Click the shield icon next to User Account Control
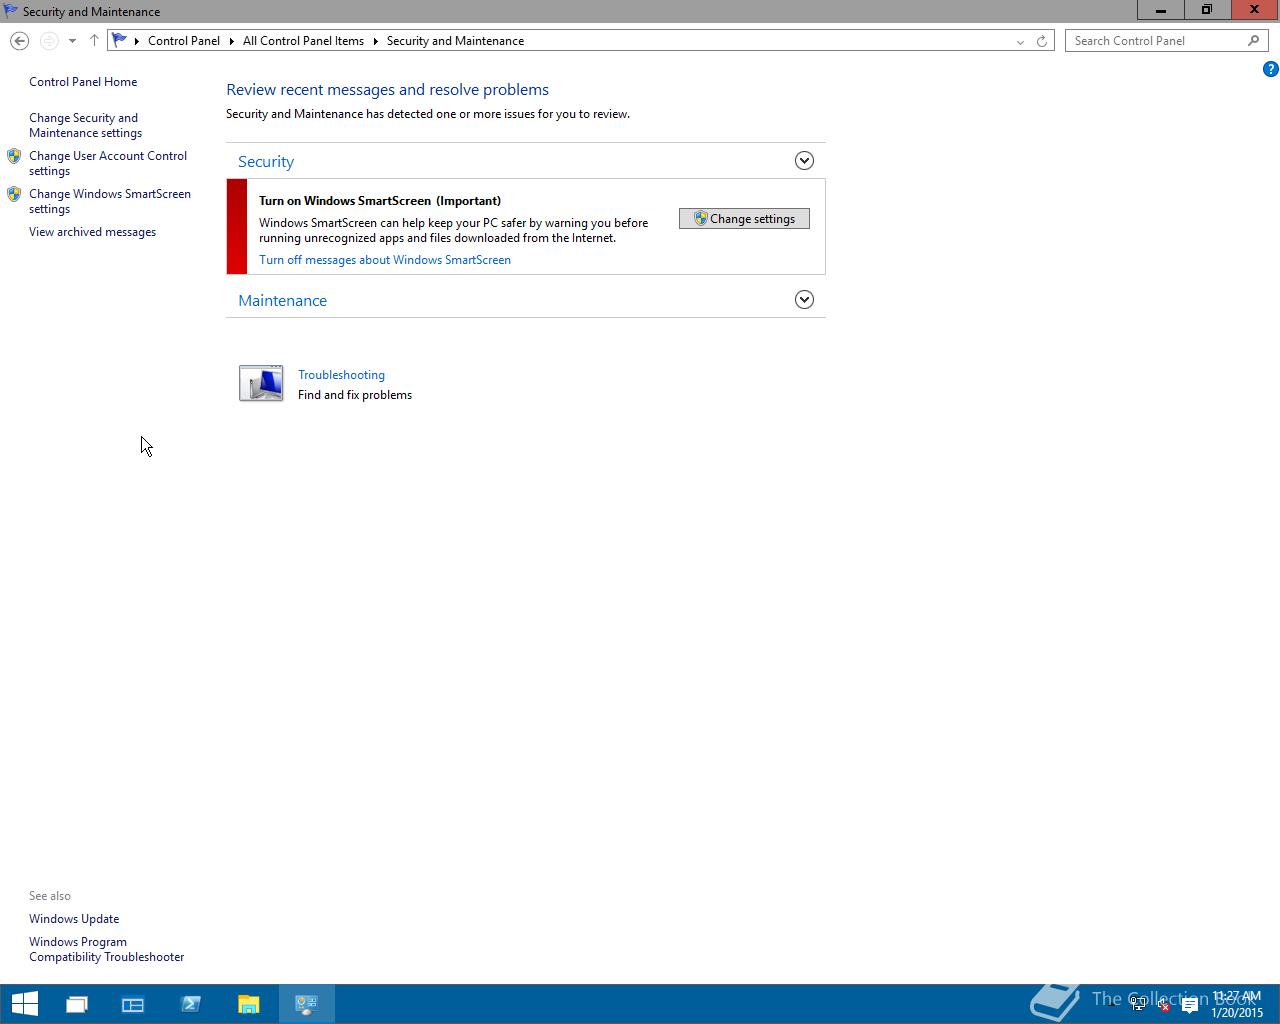This screenshot has height=1024, width=1280. pyautogui.click(x=14, y=156)
